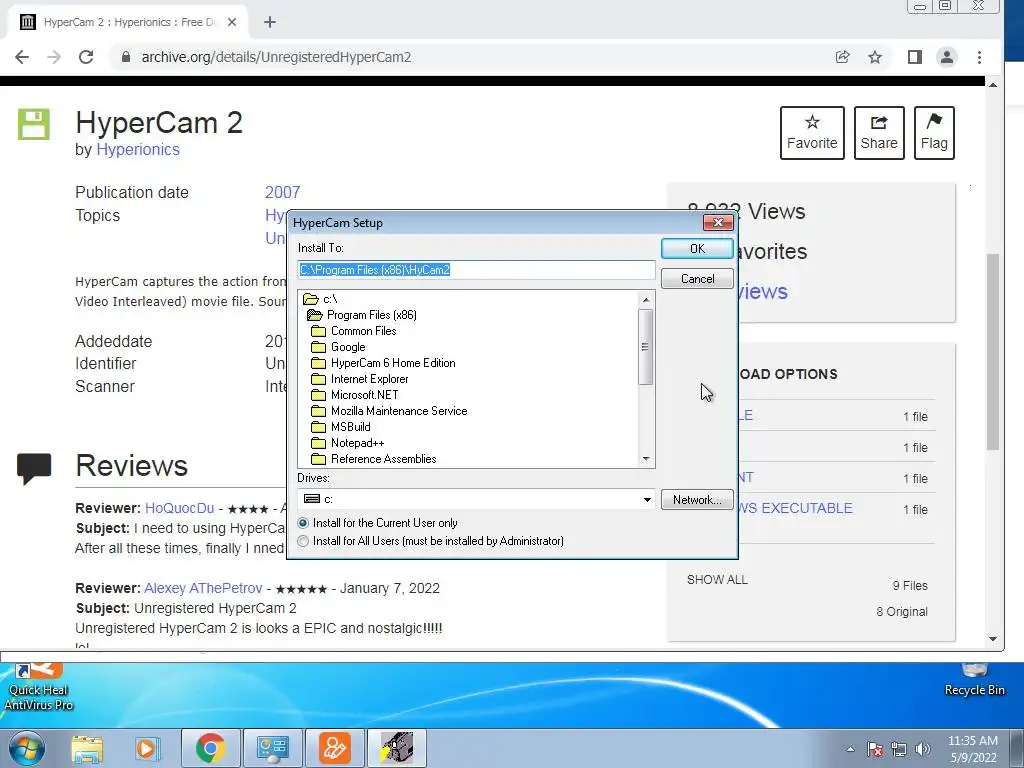Click the site lock icon

[125, 57]
